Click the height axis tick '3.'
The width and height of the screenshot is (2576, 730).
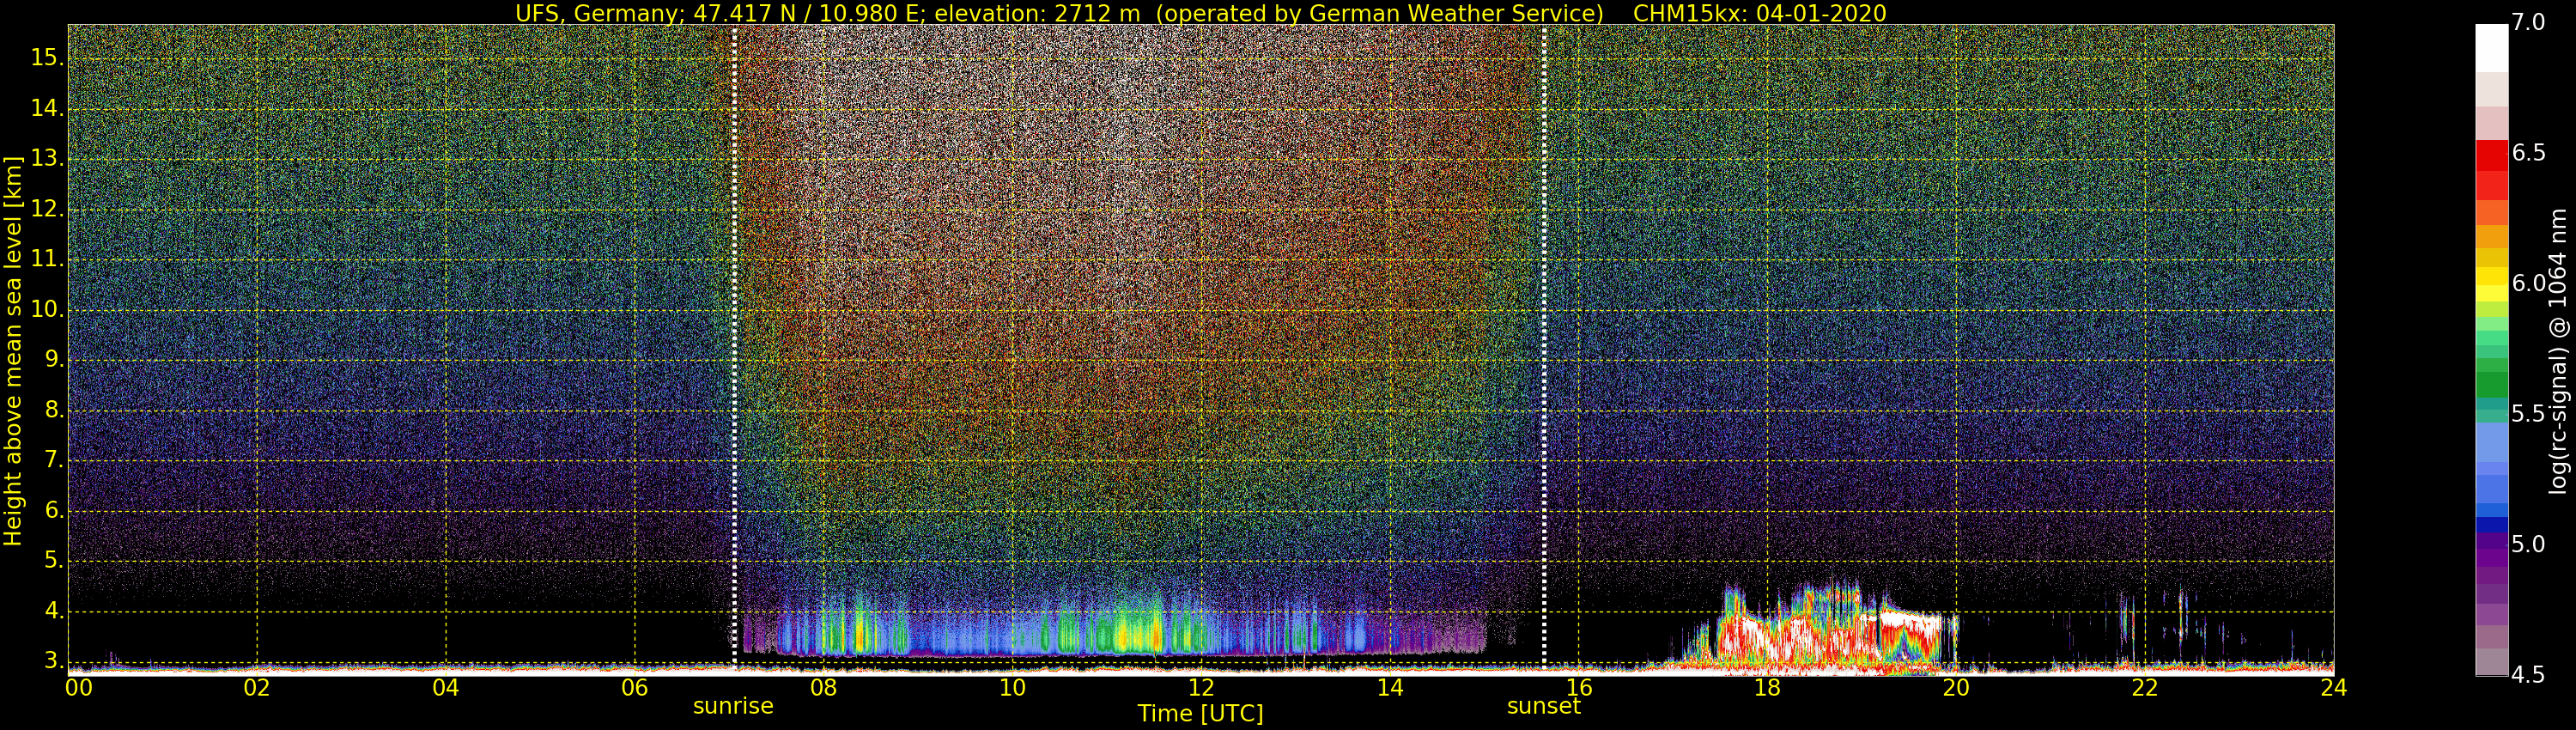[52, 661]
